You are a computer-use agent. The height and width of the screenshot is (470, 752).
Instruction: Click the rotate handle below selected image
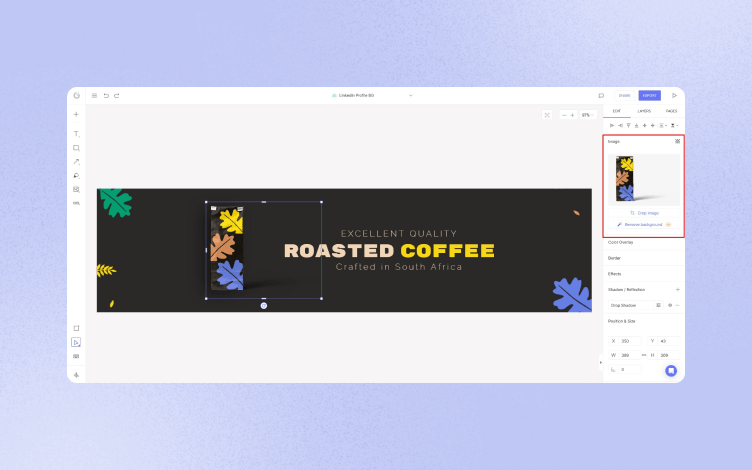coord(264,306)
